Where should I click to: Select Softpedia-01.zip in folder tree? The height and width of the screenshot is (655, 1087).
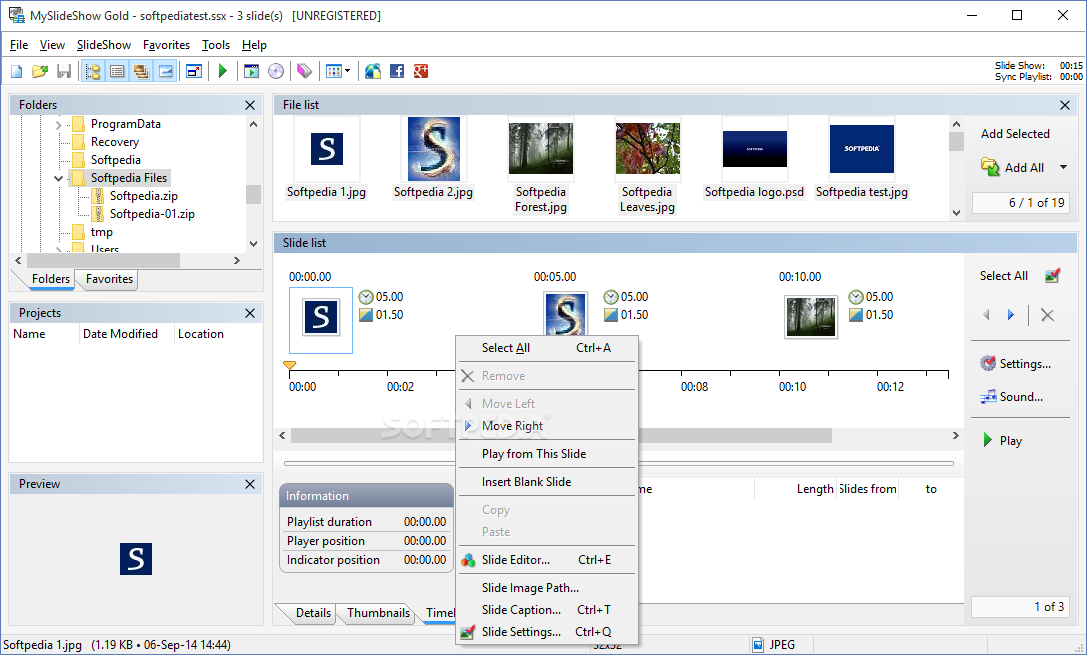click(x=152, y=214)
